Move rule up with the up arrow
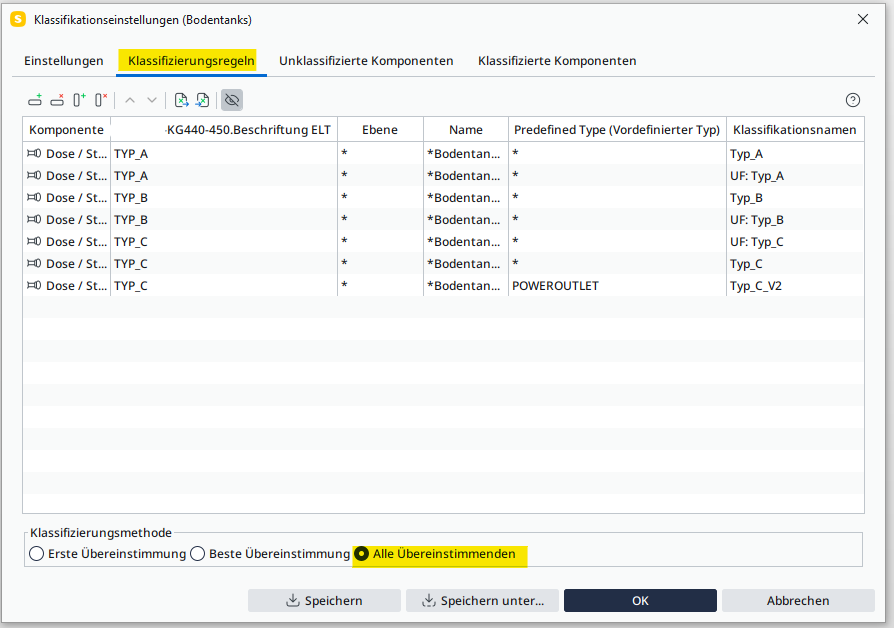 [x=130, y=100]
